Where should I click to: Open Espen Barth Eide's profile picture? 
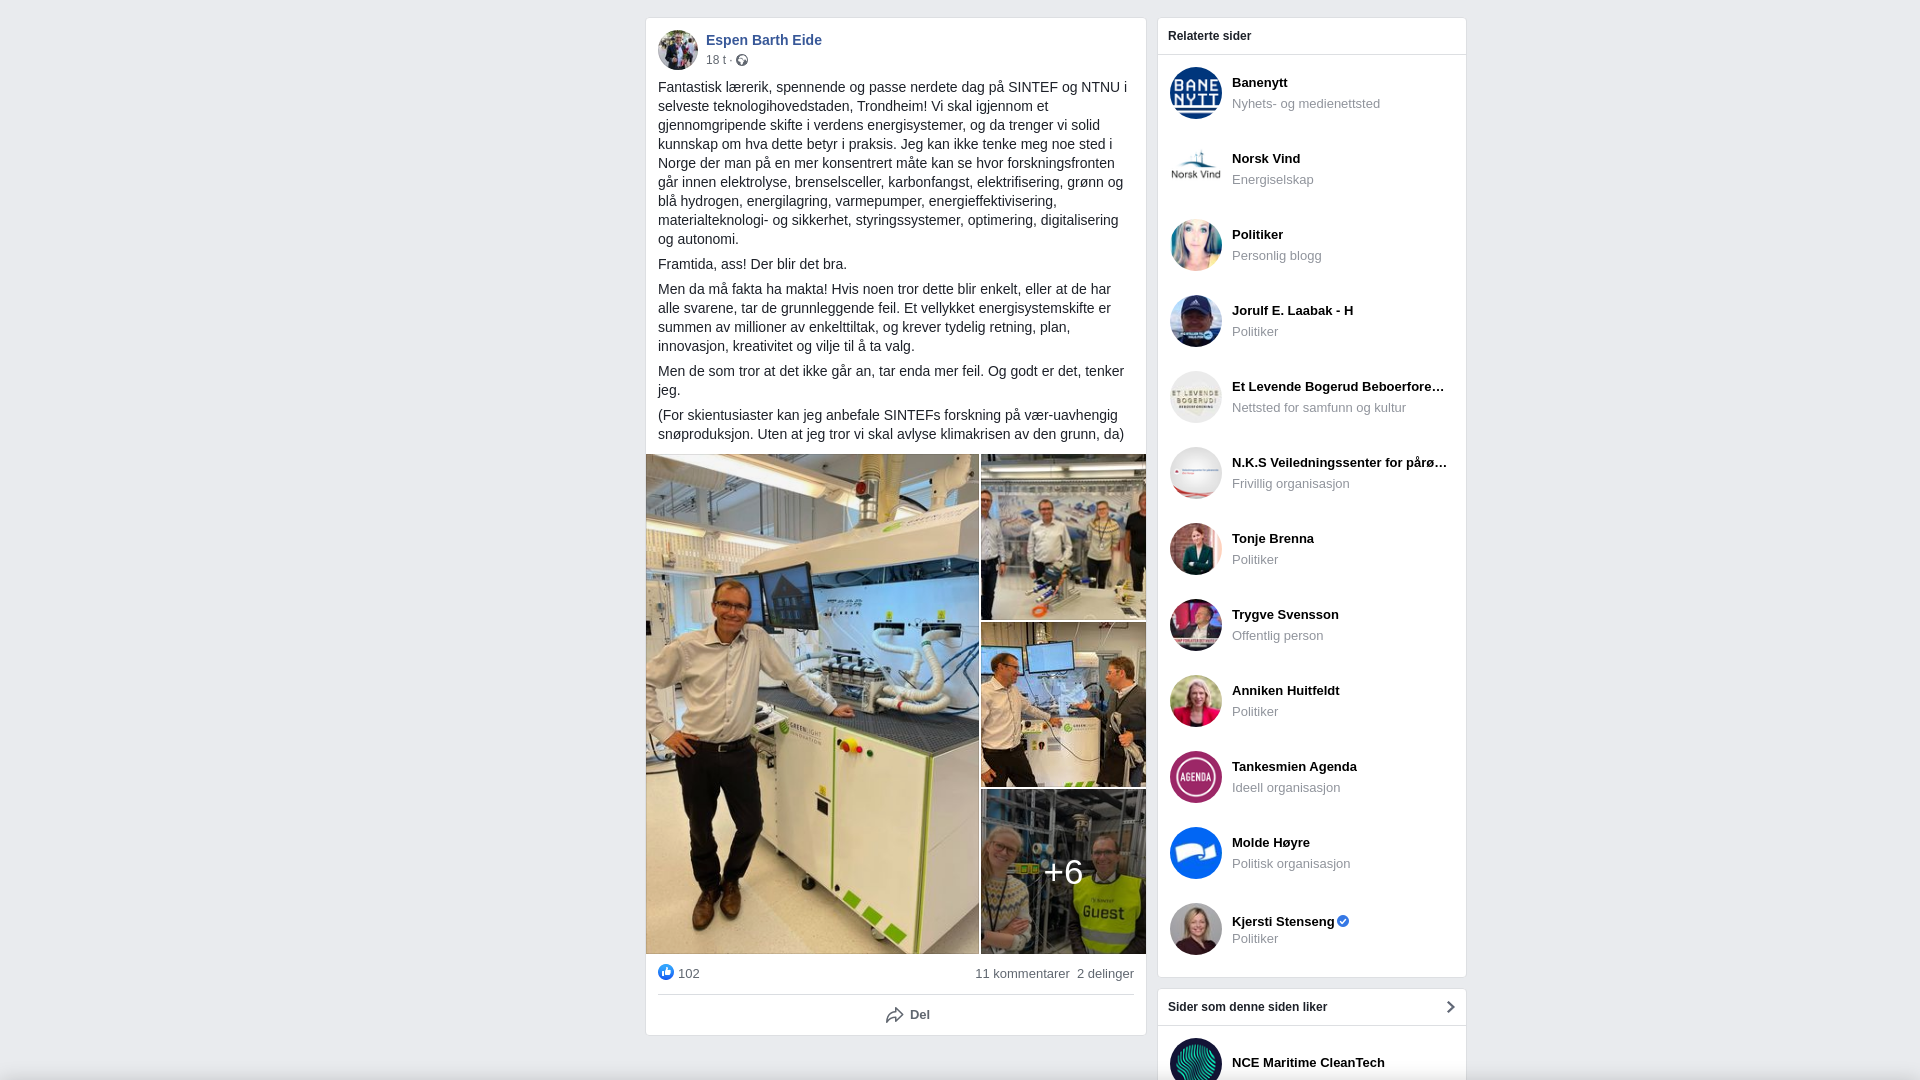pos(678,50)
